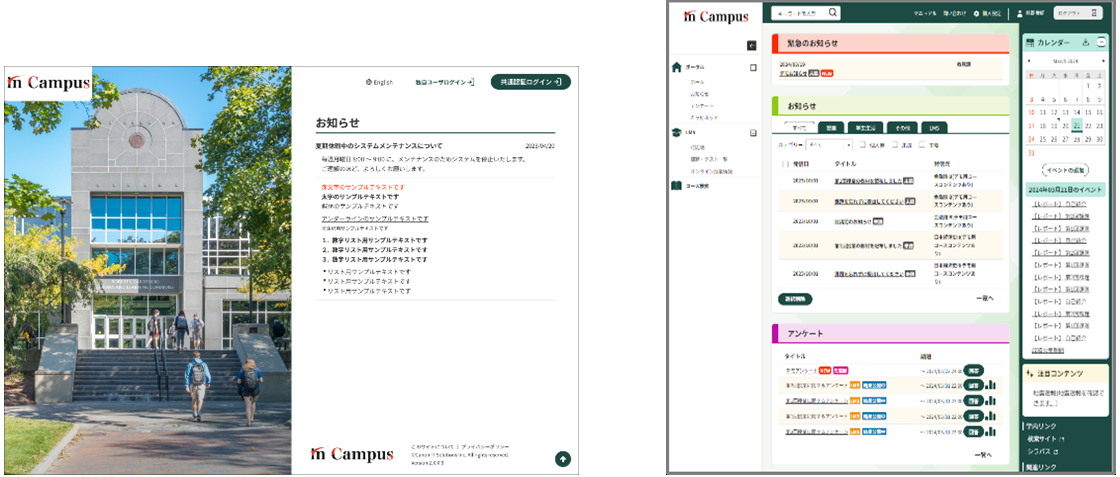Collapse the ポータル menu section toggle
Viewport: 1120px width, 477px height.
point(752,67)
